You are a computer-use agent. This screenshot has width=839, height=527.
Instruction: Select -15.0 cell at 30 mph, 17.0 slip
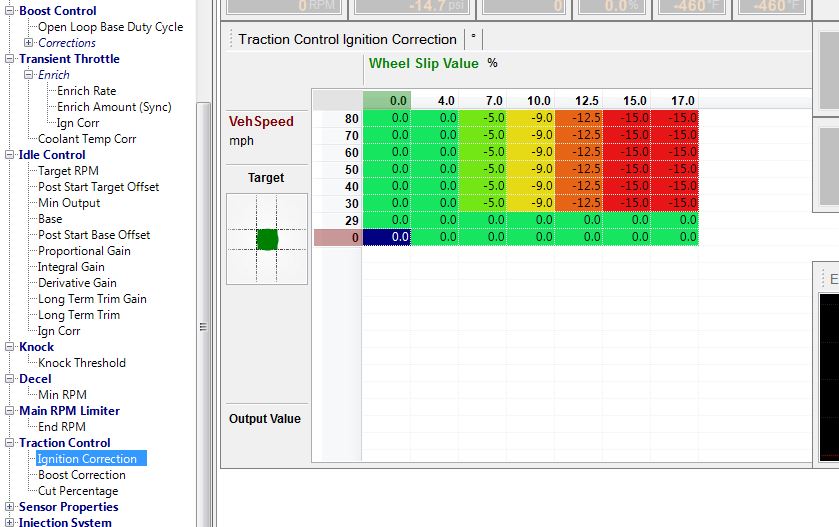(x=675, y=203)
